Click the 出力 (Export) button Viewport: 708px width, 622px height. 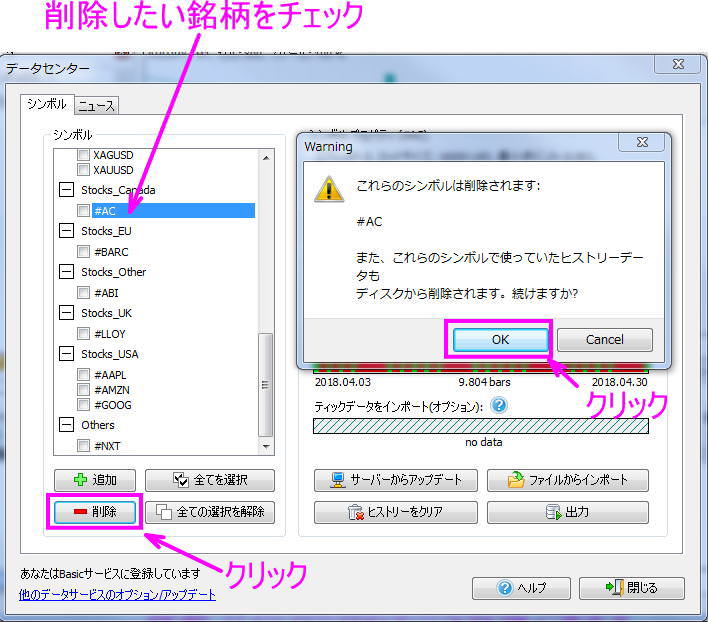pyautogui.click(x=567, y=512)
